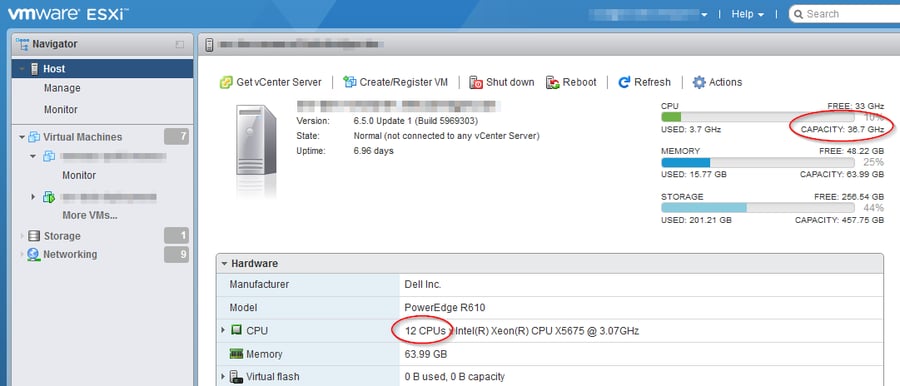Click the Shut down power icon
900x386 pixels.
coord(476,83)
